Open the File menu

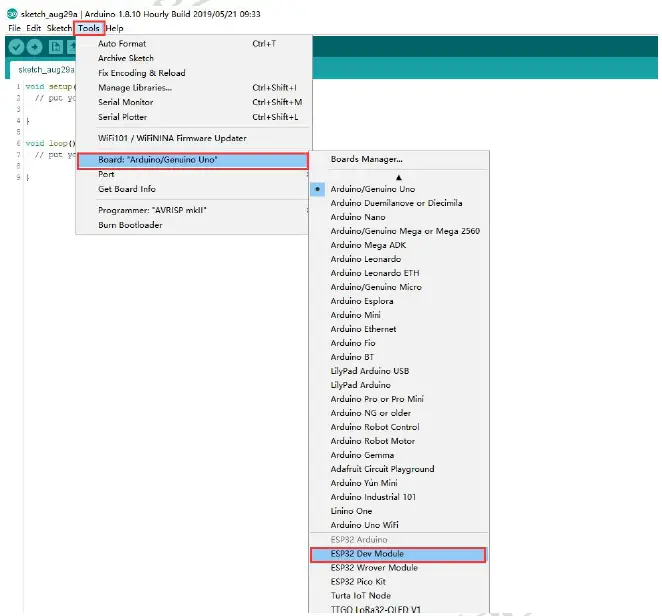(14, 28)
